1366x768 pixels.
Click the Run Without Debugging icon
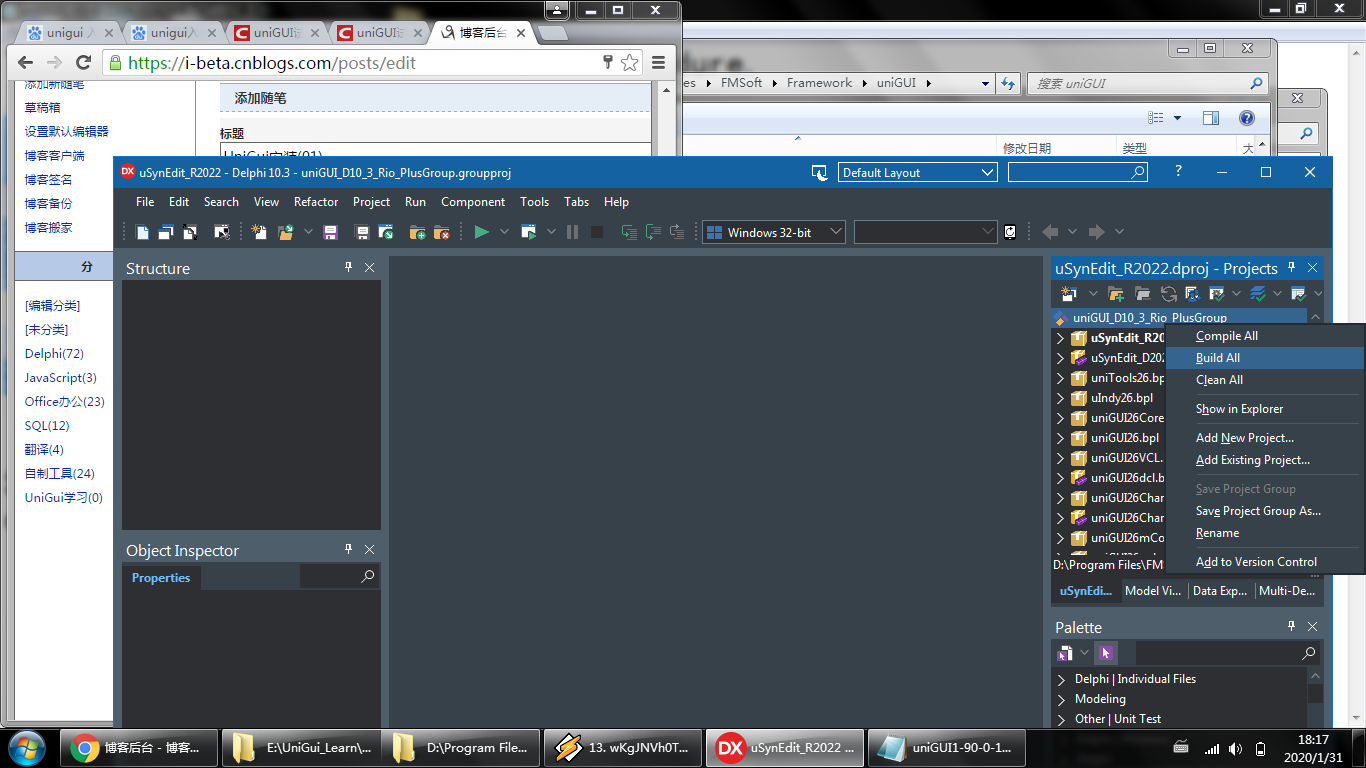tap(528, 232)
